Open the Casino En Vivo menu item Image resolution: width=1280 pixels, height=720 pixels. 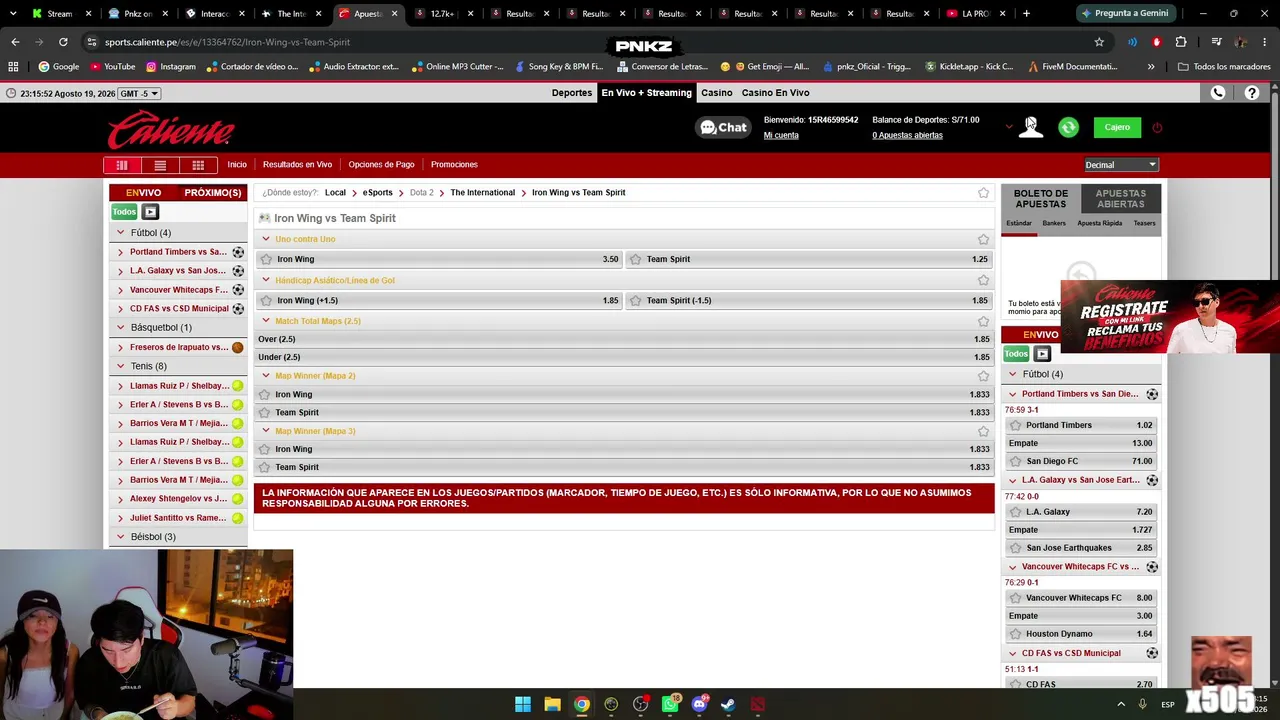pos(775,93)
